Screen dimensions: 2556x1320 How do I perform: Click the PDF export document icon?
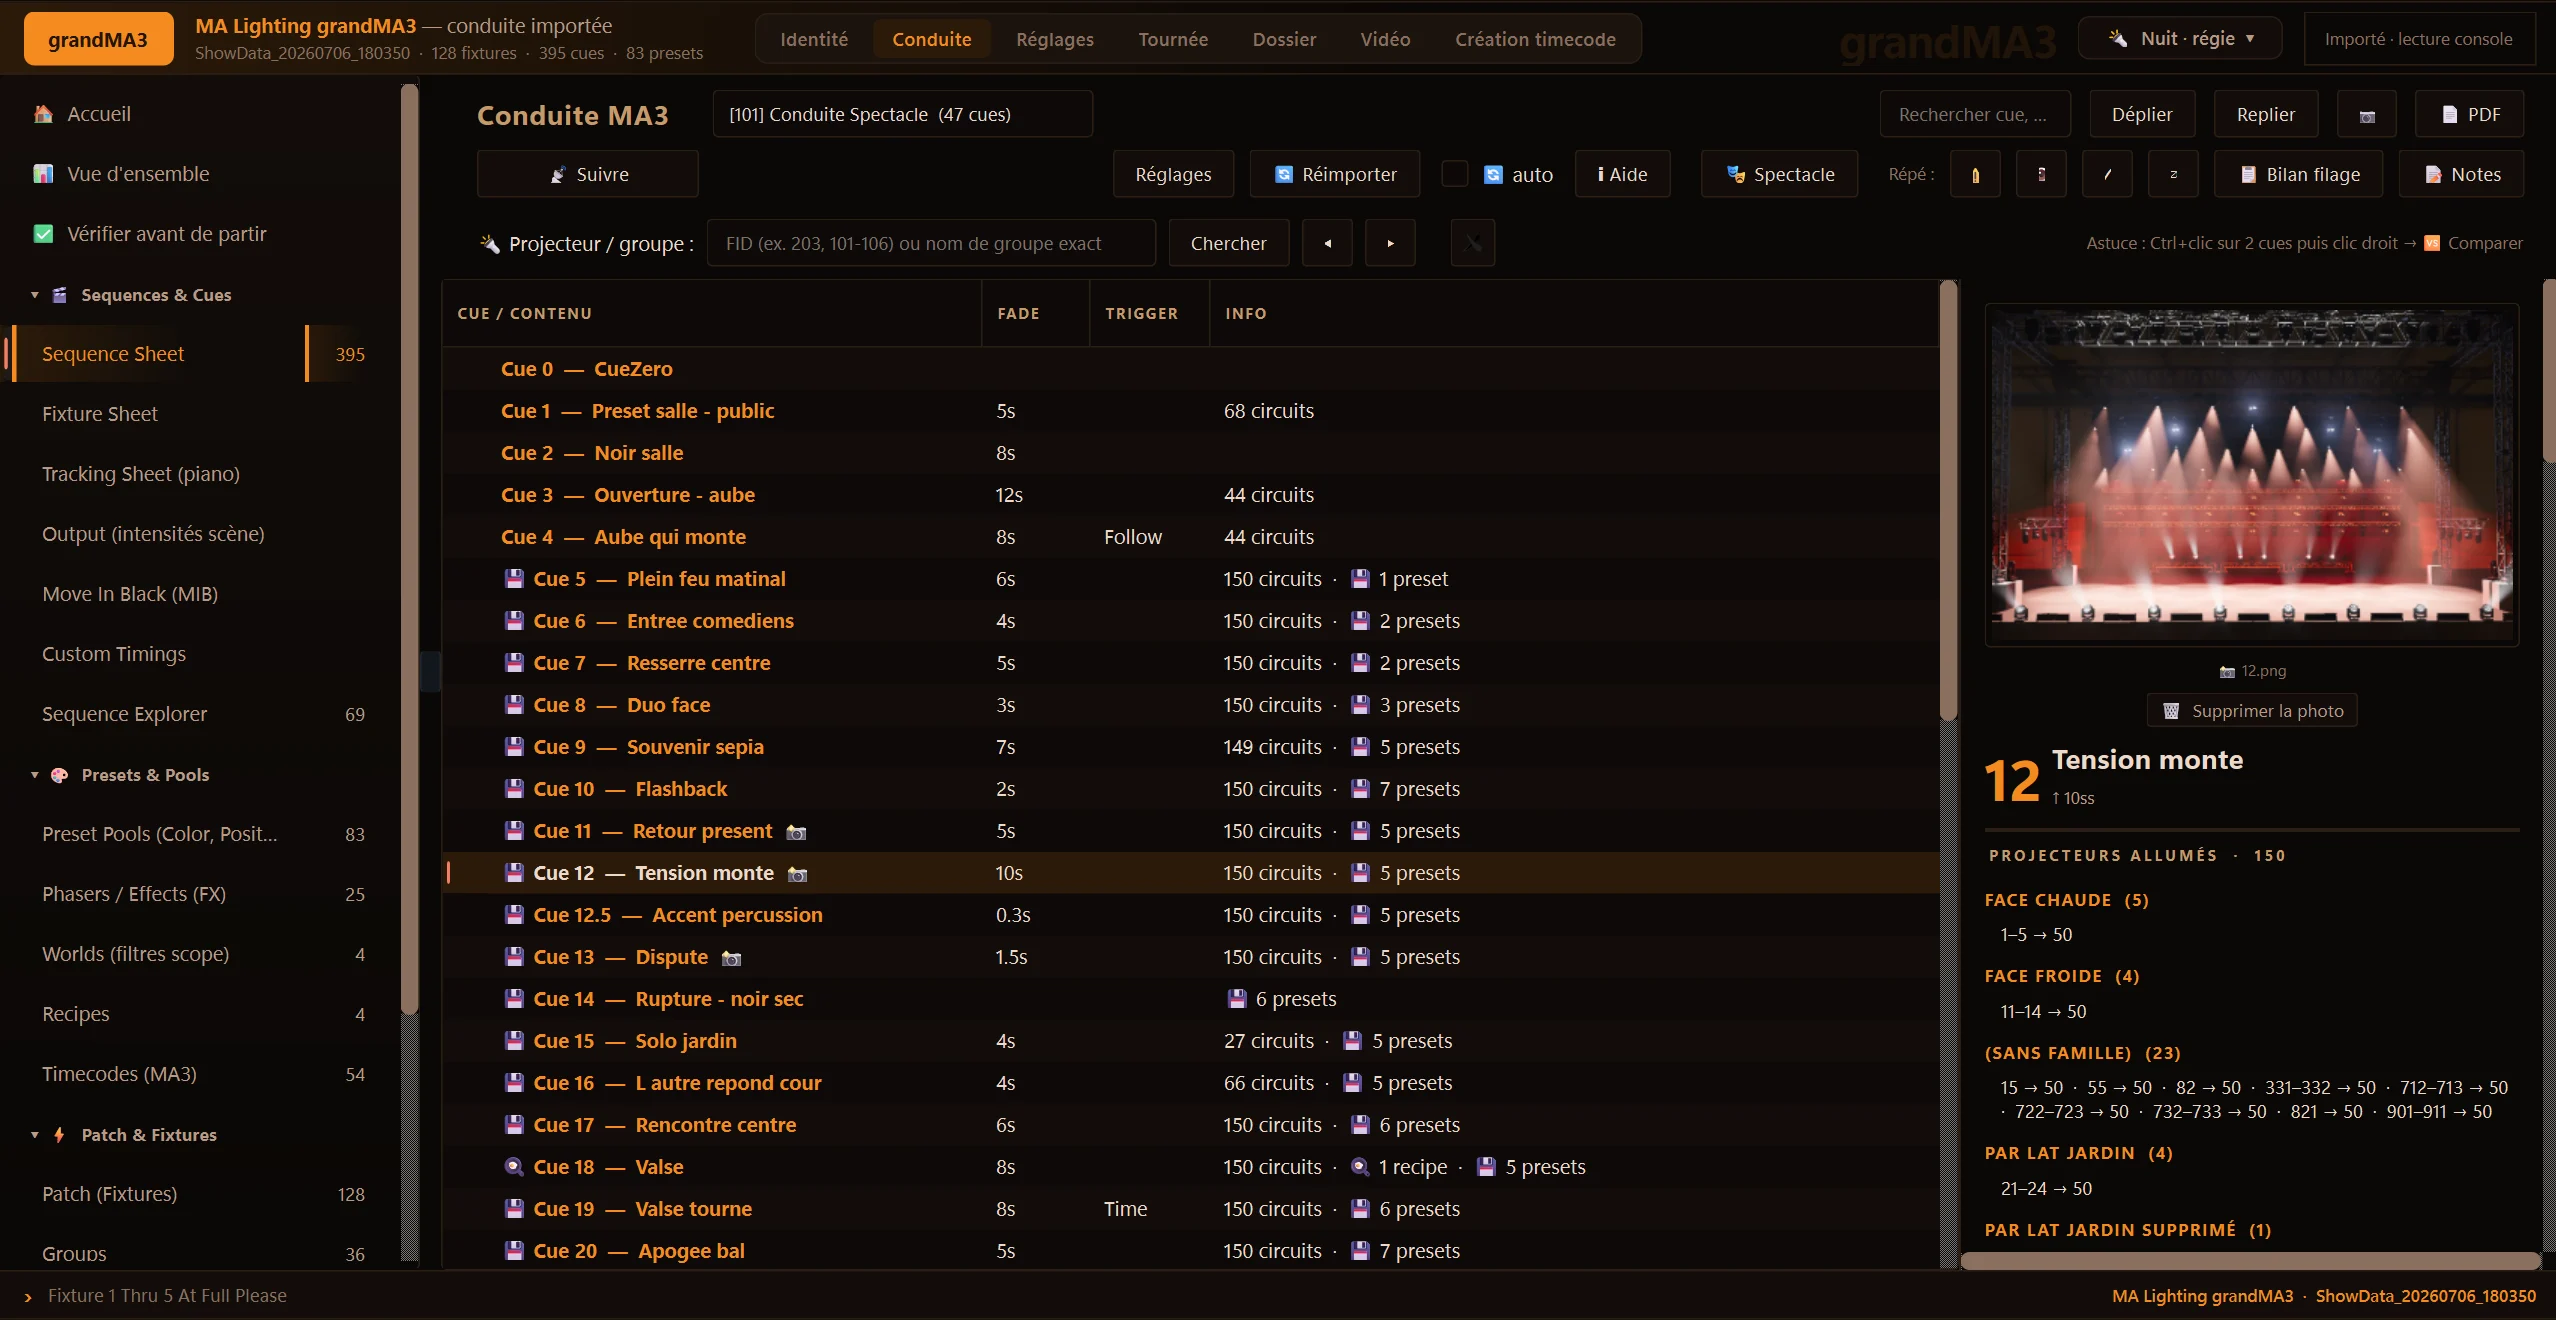click(x=2449, y=115)
